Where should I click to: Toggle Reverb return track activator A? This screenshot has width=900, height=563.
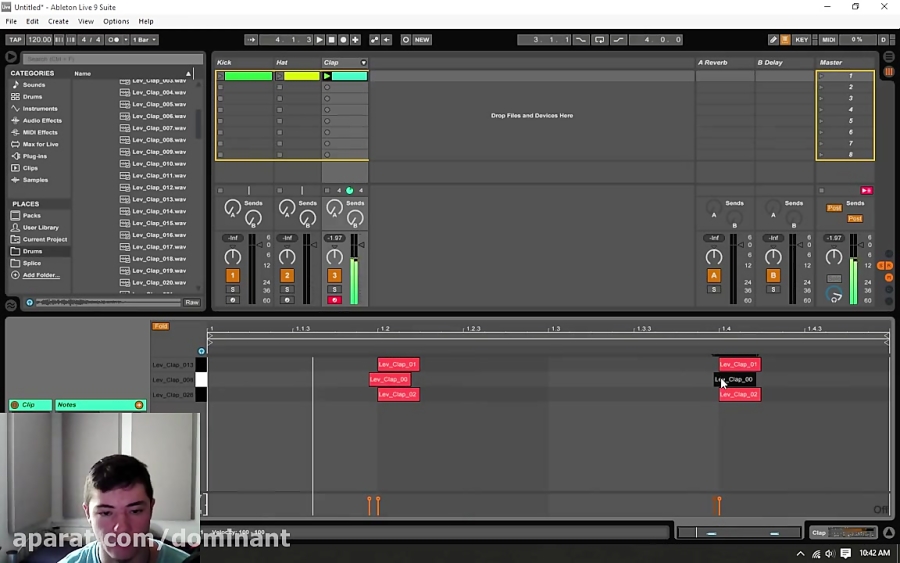click(713, 275)
